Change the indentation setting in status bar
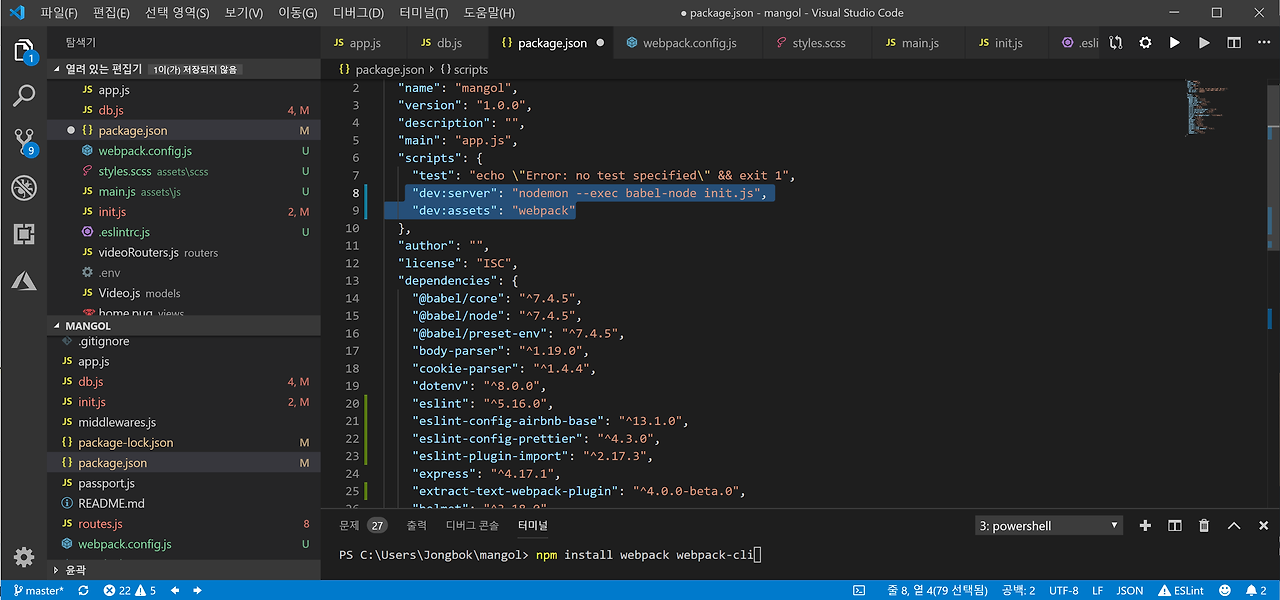This screenshot has height=600, width=1280. coord(1018,590)
